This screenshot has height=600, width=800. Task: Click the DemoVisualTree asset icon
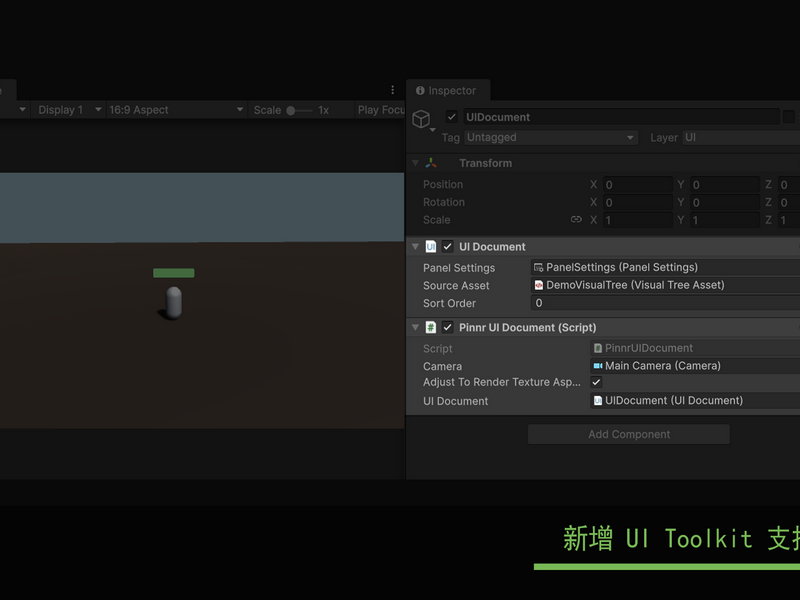pyautogui.click(x=539, y=285)
